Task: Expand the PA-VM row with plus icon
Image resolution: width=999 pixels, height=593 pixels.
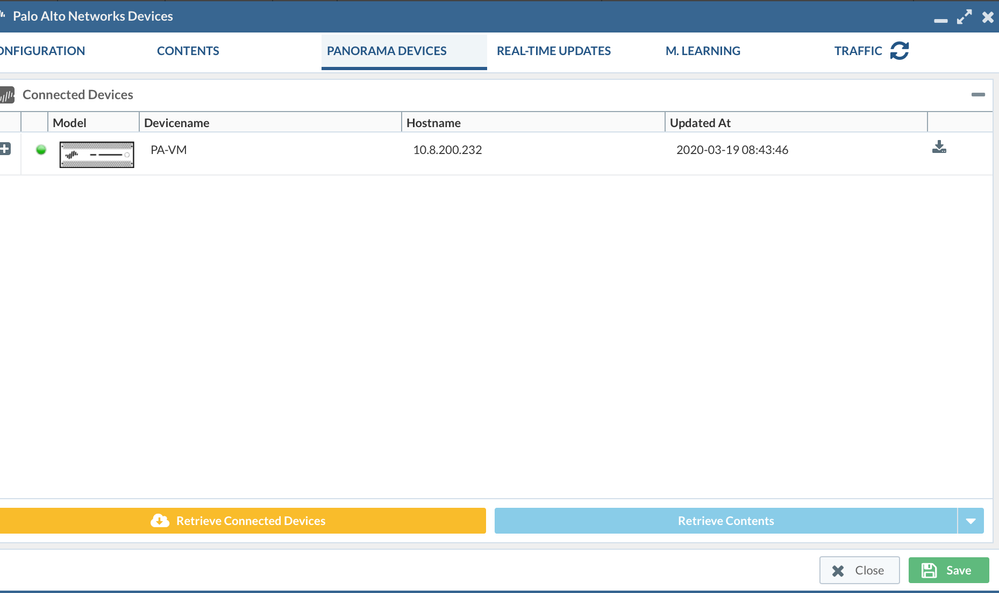Action: [5, 149]
